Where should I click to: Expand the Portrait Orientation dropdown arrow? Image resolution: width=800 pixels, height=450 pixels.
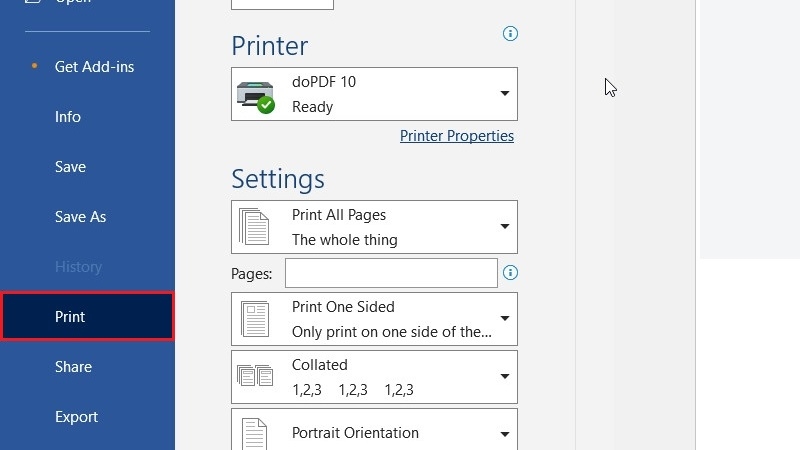(x=505, y=435)
